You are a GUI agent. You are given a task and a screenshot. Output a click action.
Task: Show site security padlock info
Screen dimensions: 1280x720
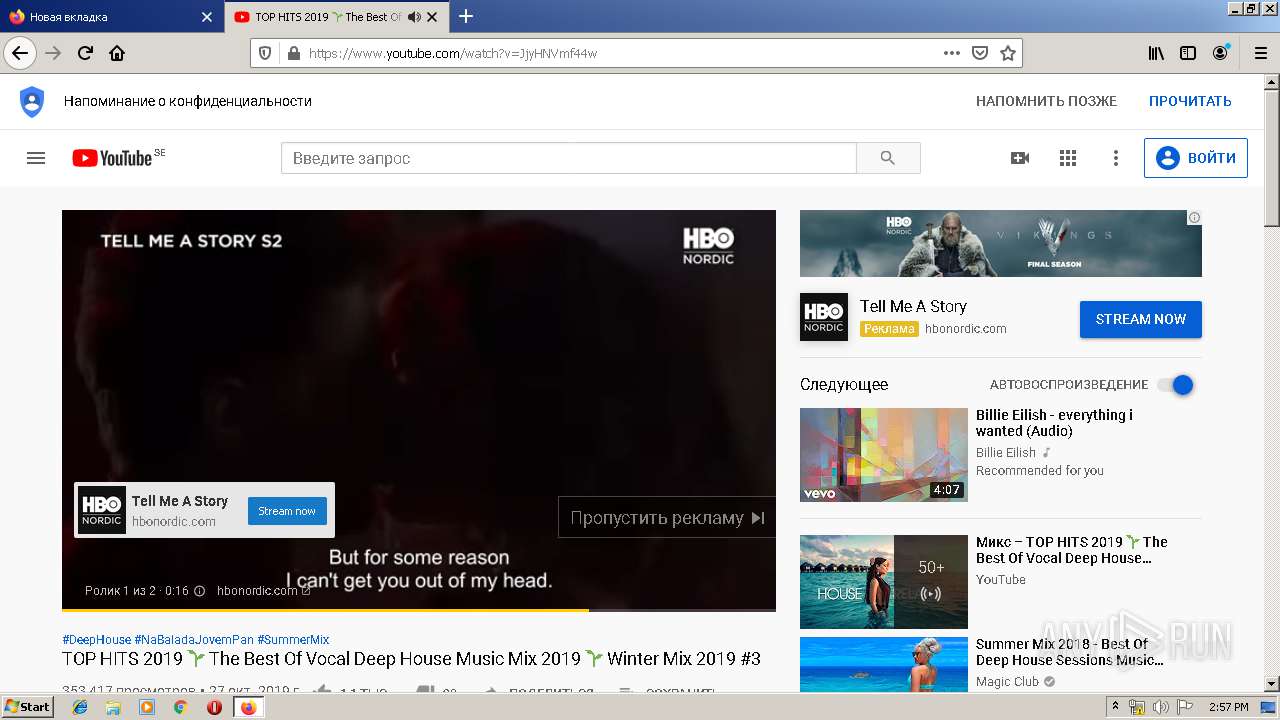pyautogui.click(x=292, y=53)
